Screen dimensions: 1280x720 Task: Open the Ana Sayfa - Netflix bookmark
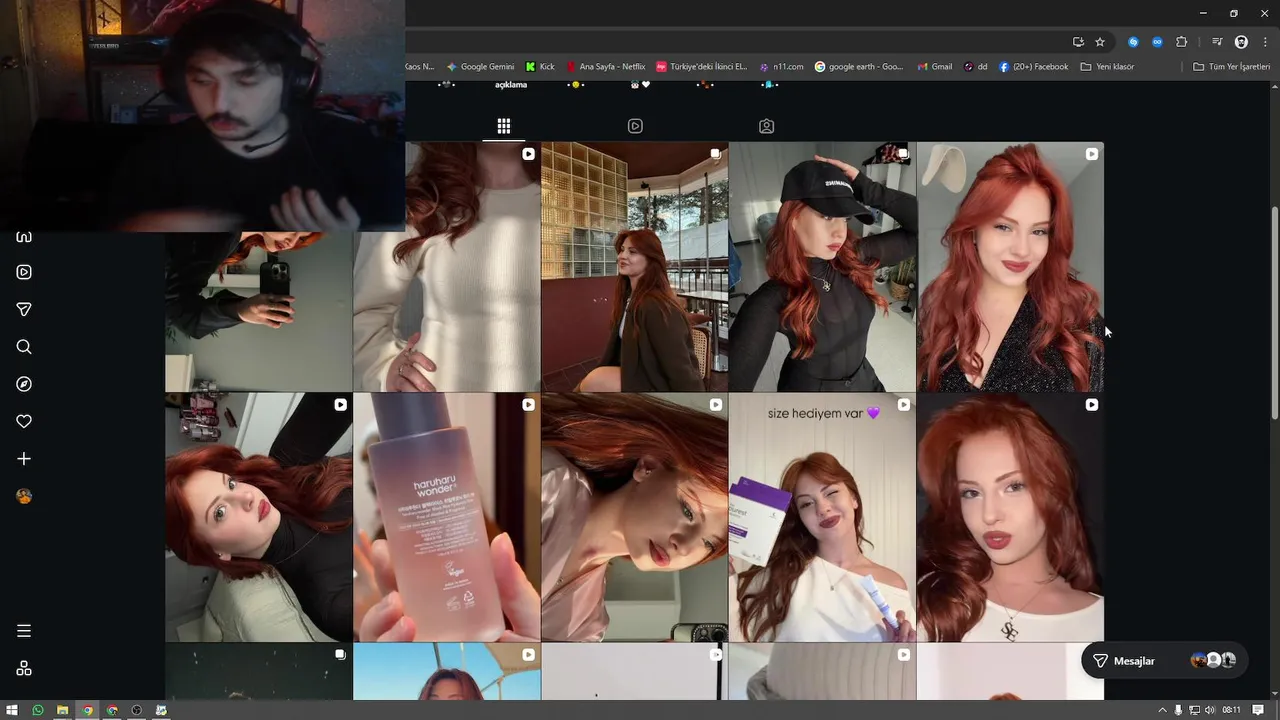coord(606,67)
